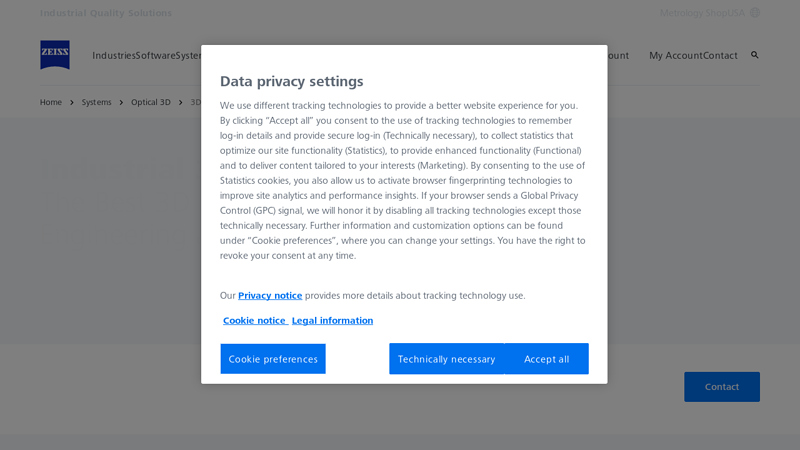Follow the Privacy notice link
Image resolution: width=800 pixels, height=450 pixels.
270,296
